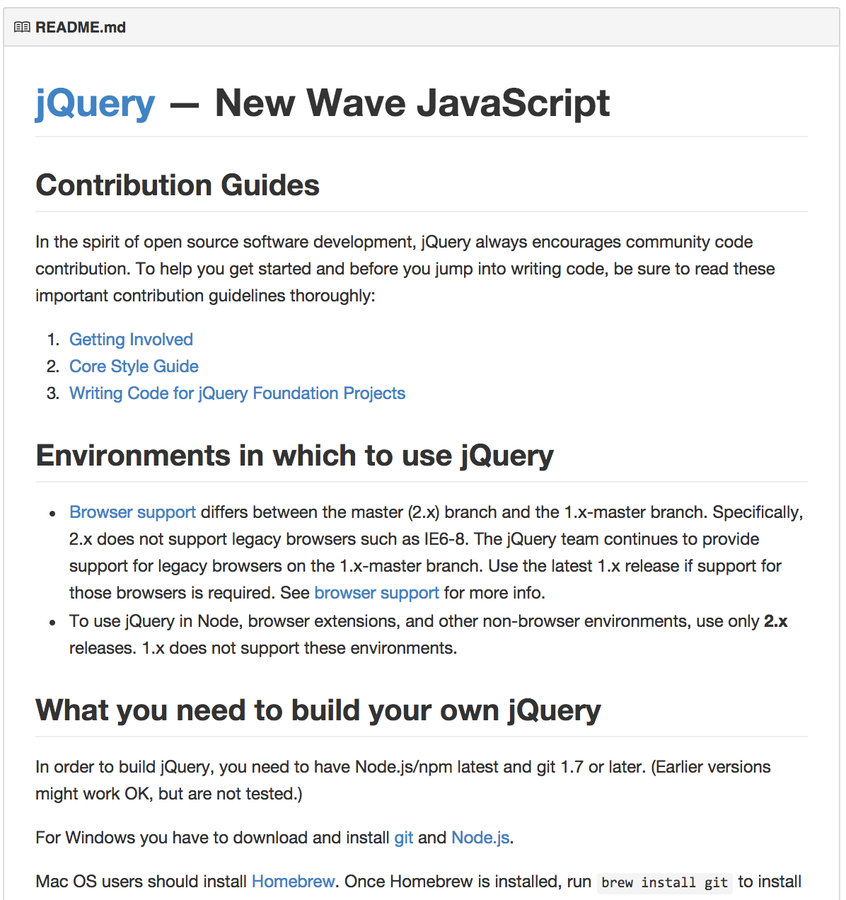Open the Node.js link

coord(480,837)
